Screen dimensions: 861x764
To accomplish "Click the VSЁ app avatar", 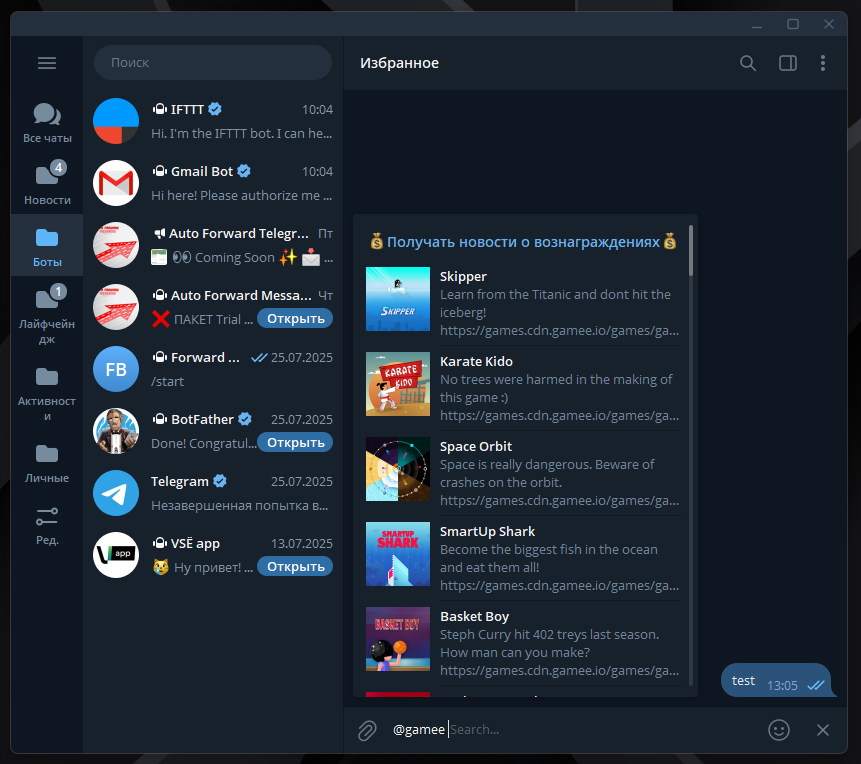I will [116, 555].
